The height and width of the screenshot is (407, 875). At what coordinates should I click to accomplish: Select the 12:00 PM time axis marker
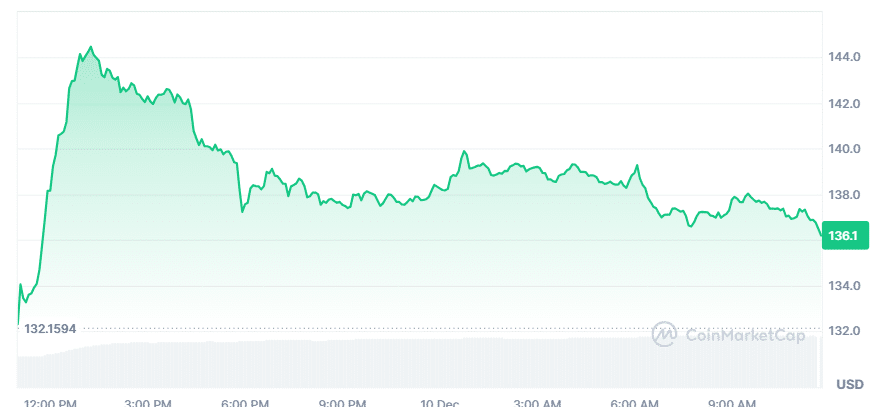50,403
